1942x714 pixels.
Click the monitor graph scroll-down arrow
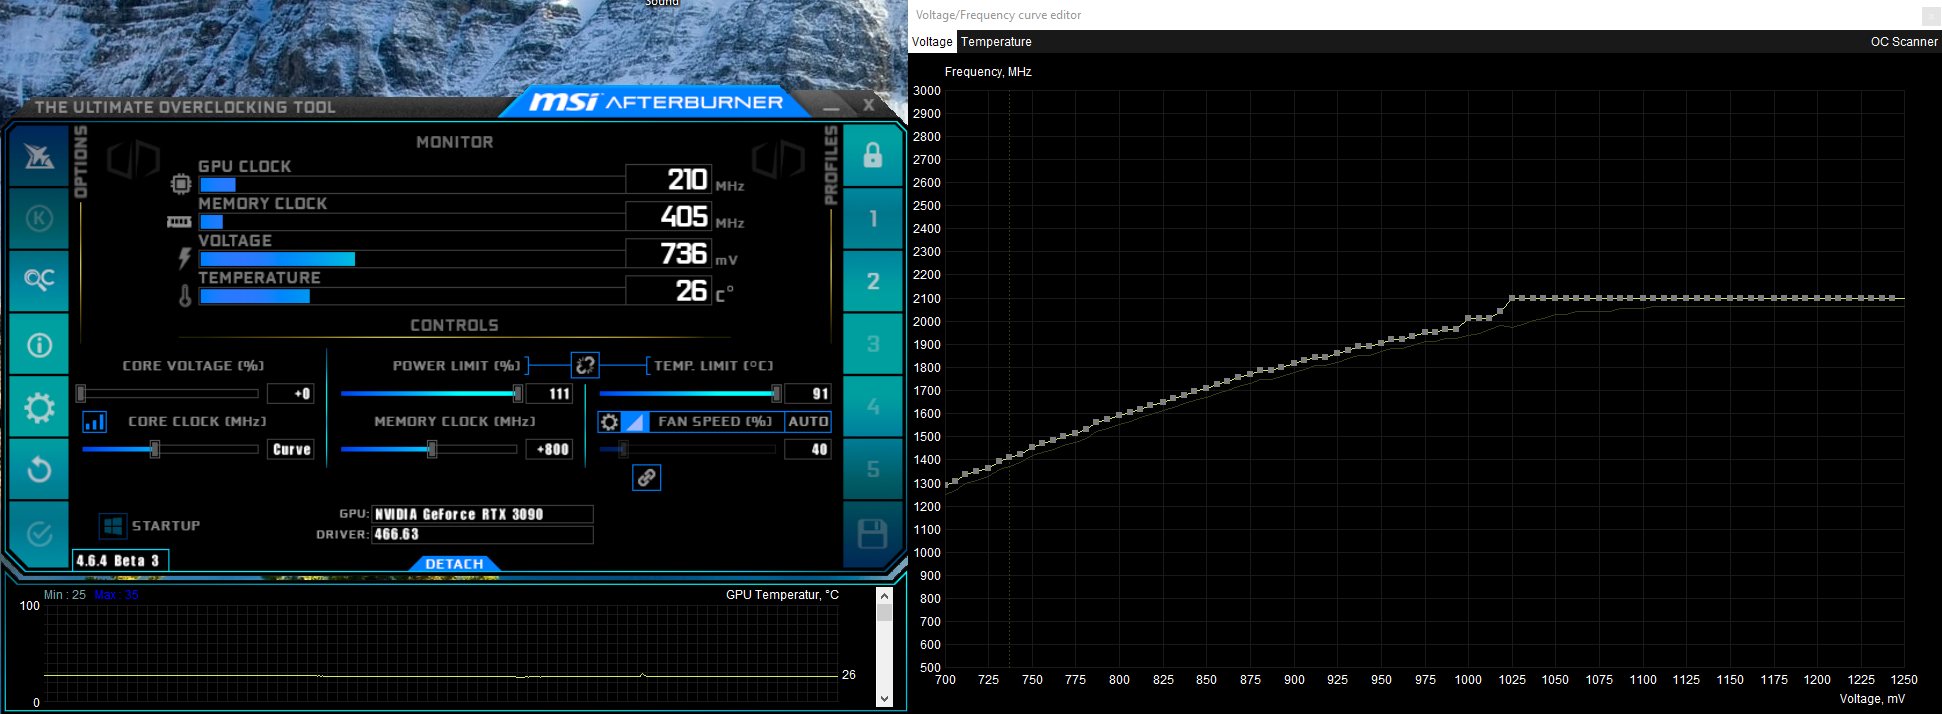pos(884,699)
